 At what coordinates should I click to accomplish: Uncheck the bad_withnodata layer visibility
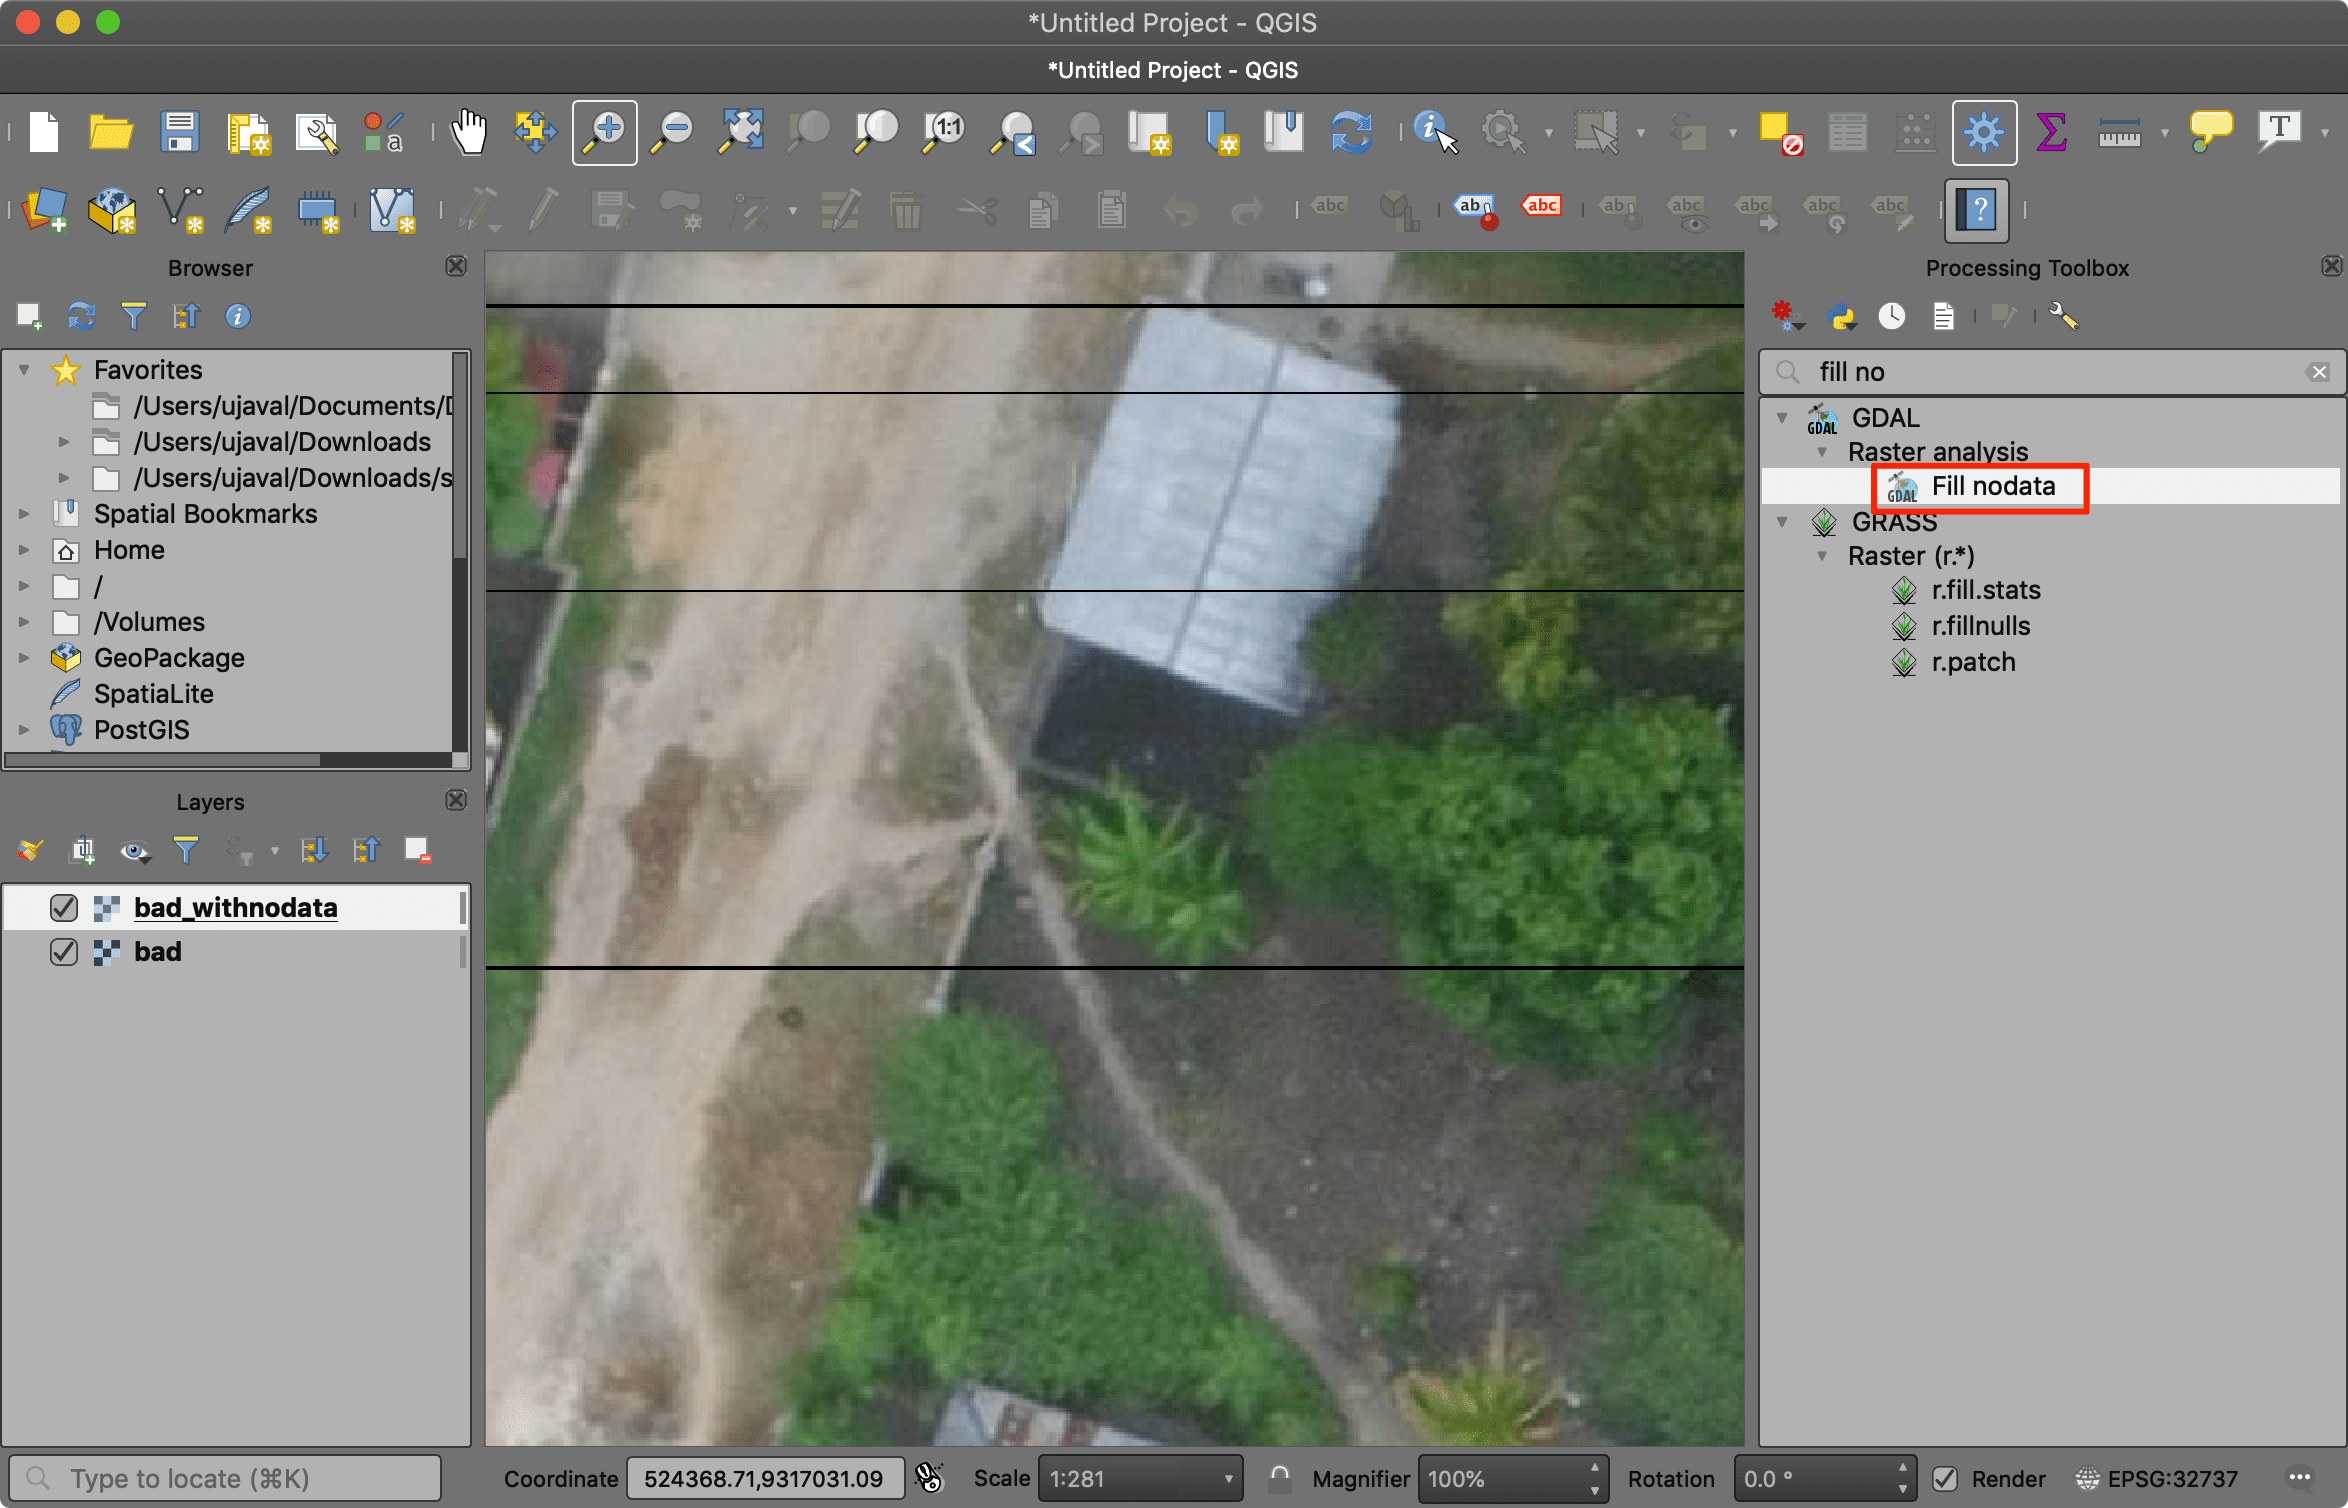click(x=64, y=908)
